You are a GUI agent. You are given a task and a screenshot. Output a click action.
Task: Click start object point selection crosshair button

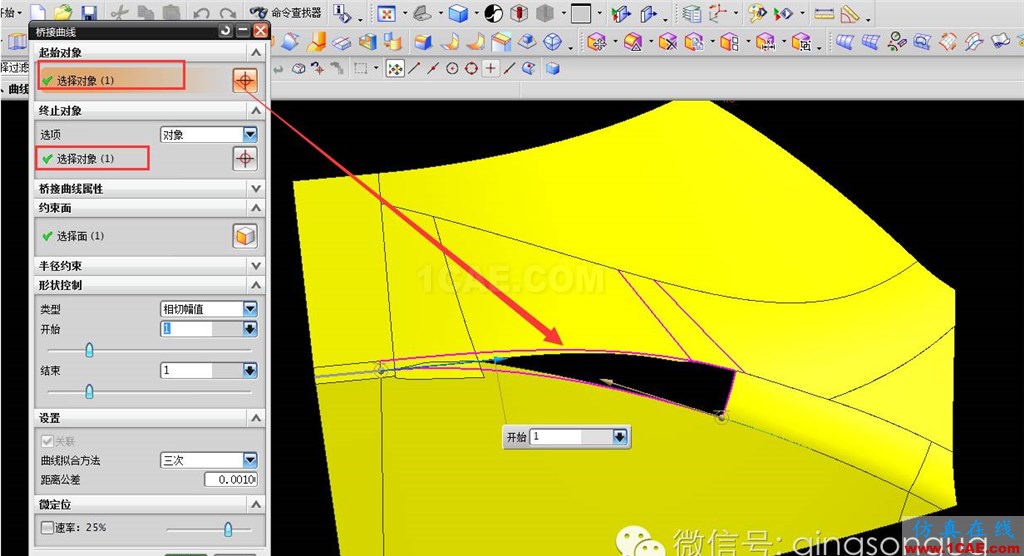pyautogui.click(x=245, y=80)
